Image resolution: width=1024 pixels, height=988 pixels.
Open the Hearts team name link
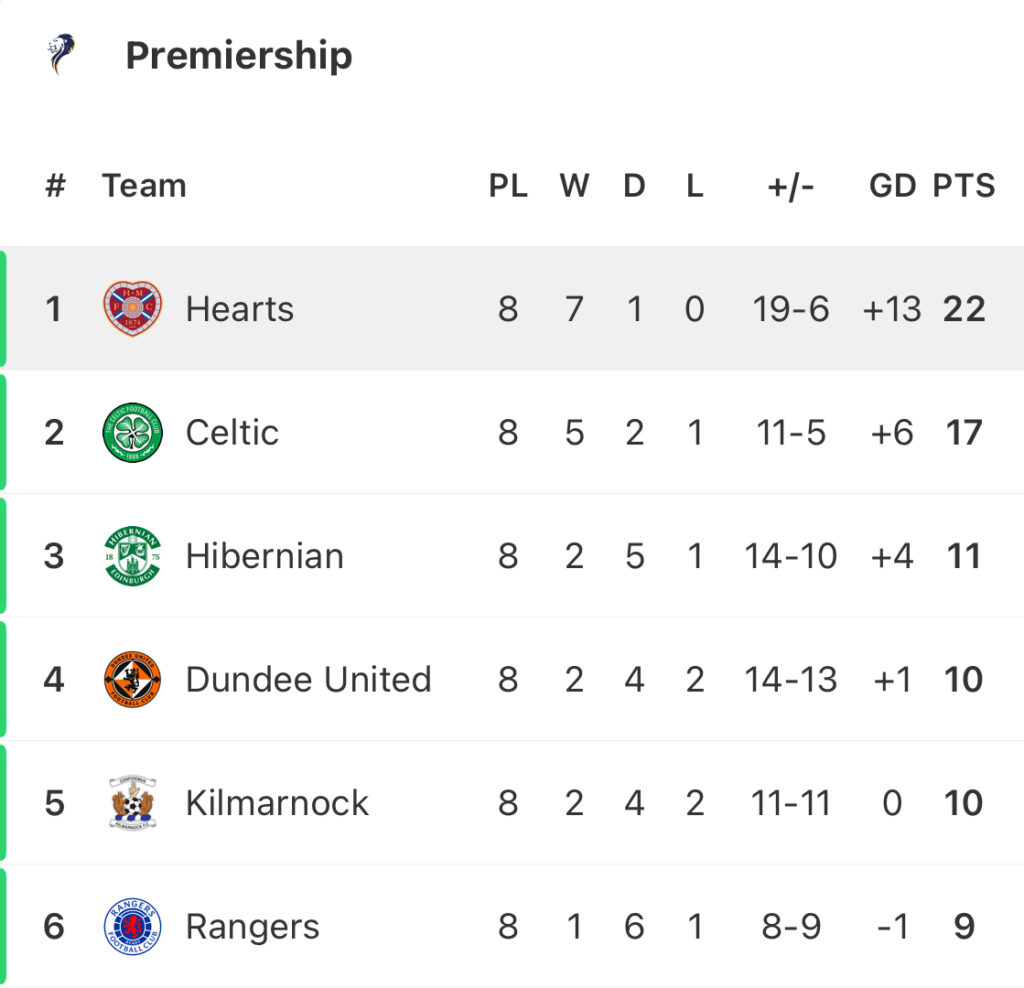click(x=240, y=310)
